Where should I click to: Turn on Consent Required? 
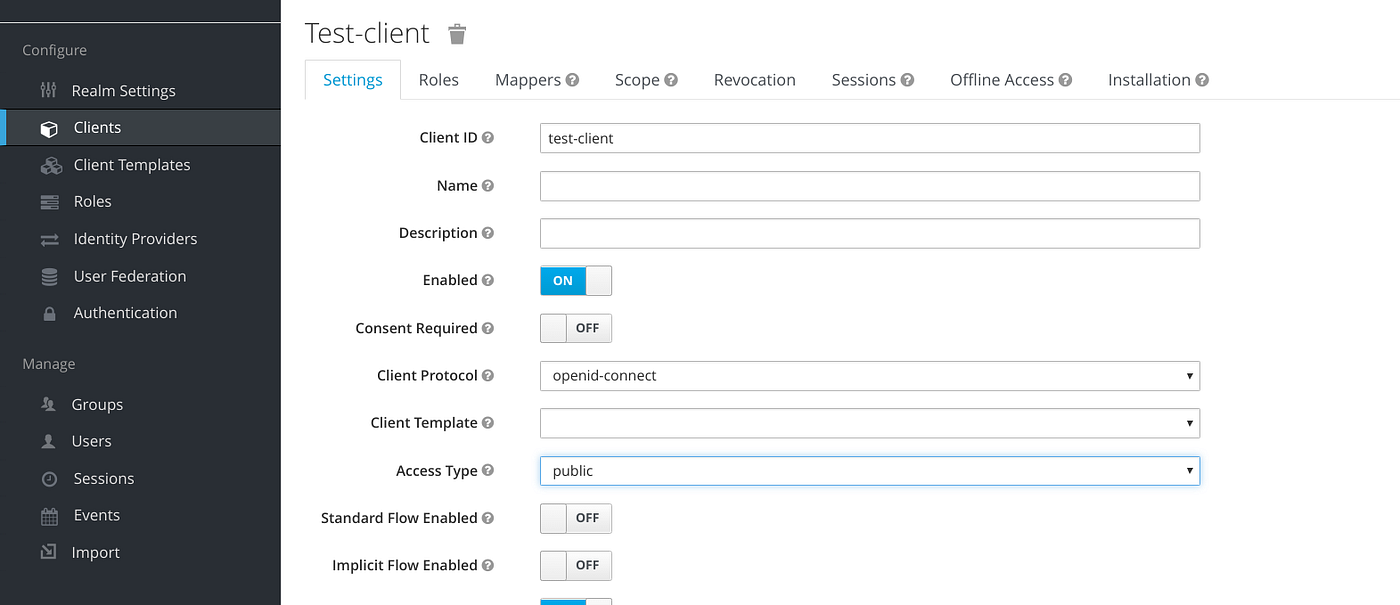pyautogui.click(x=576, y=328)
